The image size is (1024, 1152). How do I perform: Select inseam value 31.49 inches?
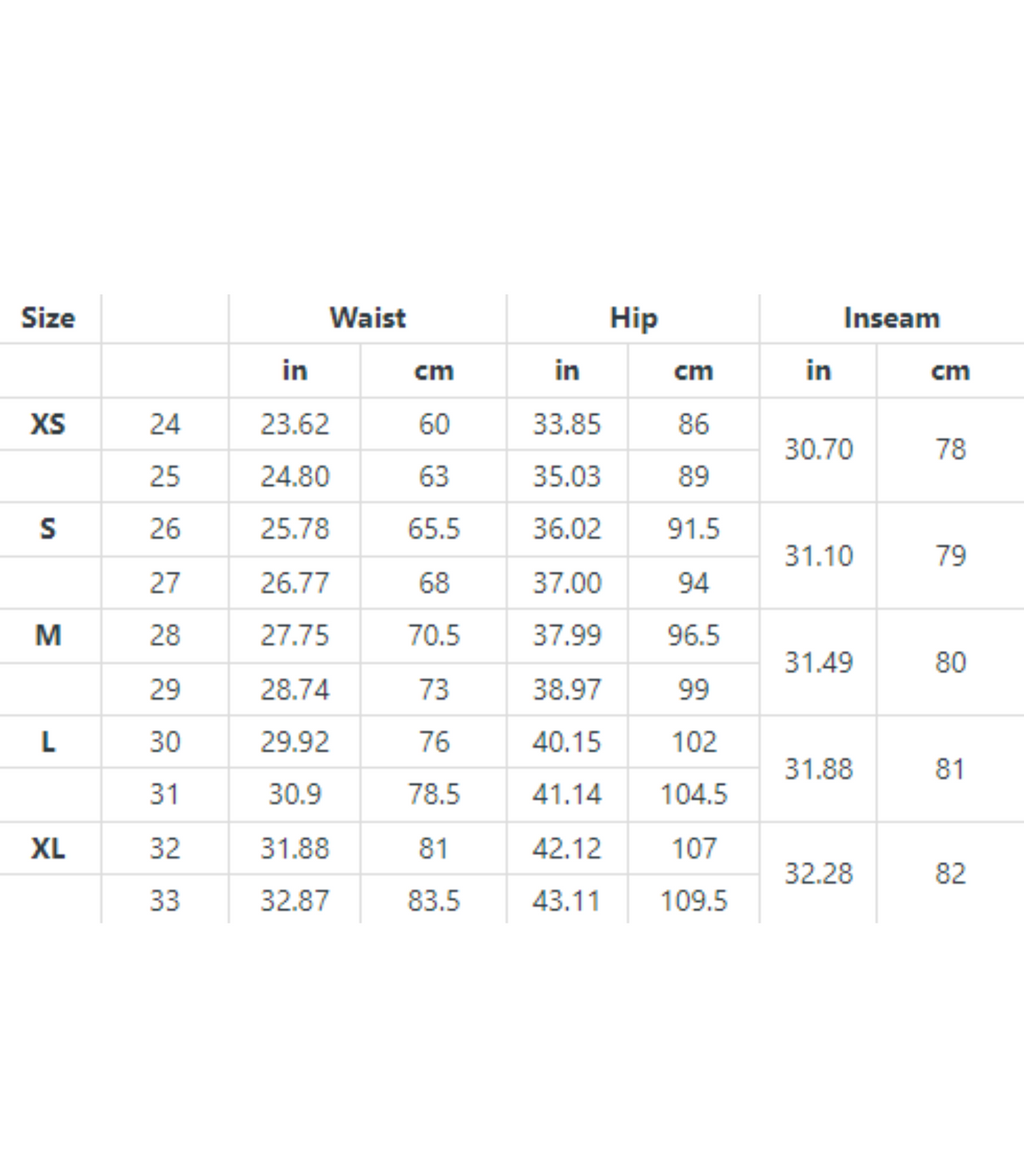[x=818, y=663]
